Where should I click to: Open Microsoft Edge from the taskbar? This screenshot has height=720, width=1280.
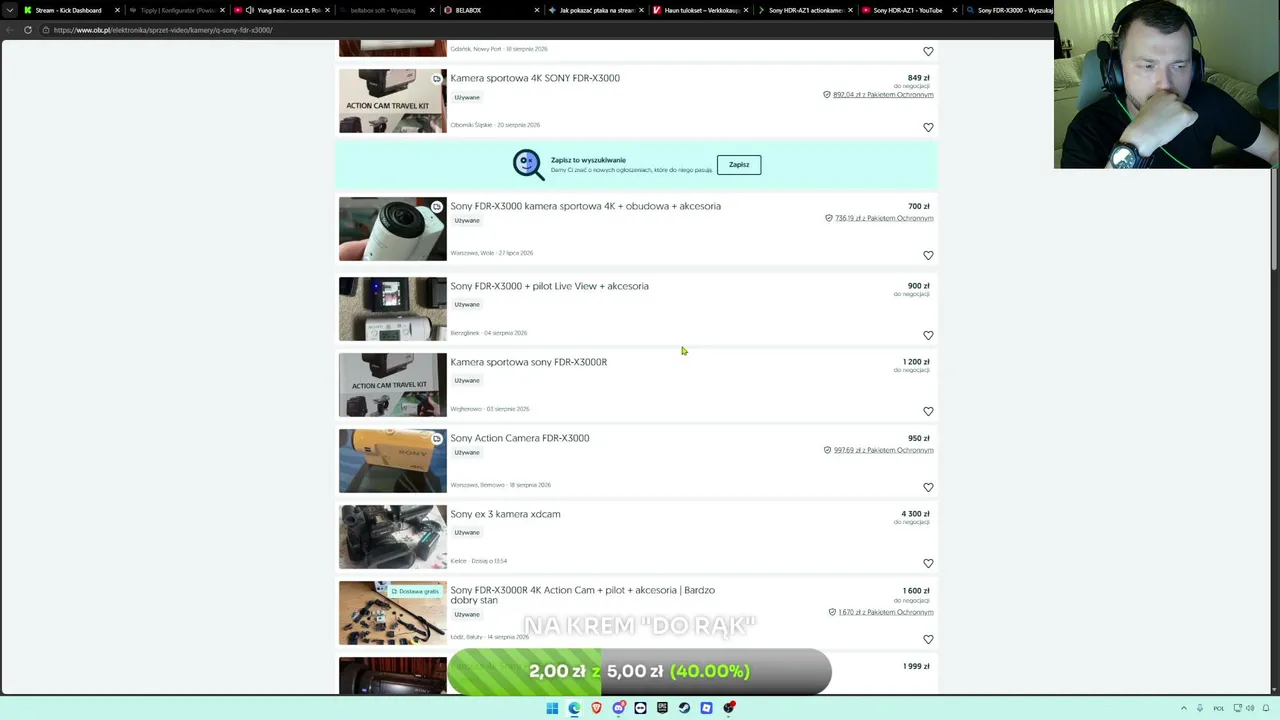(574, 708)
